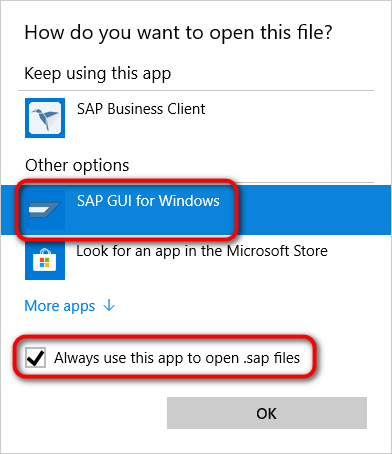This screenshot has width=392, height=454.
Task: Click the Keep using this app heading
Action: (98, 73)
